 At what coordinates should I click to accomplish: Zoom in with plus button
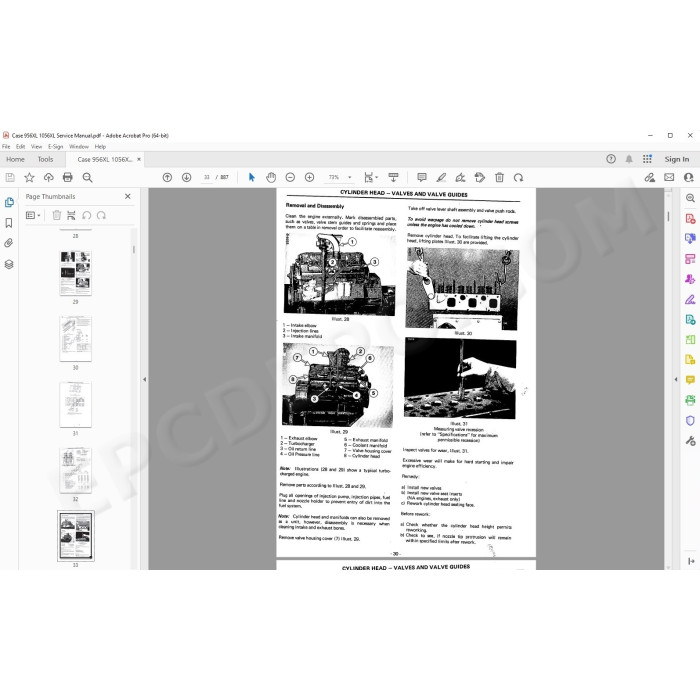(309, 178)
